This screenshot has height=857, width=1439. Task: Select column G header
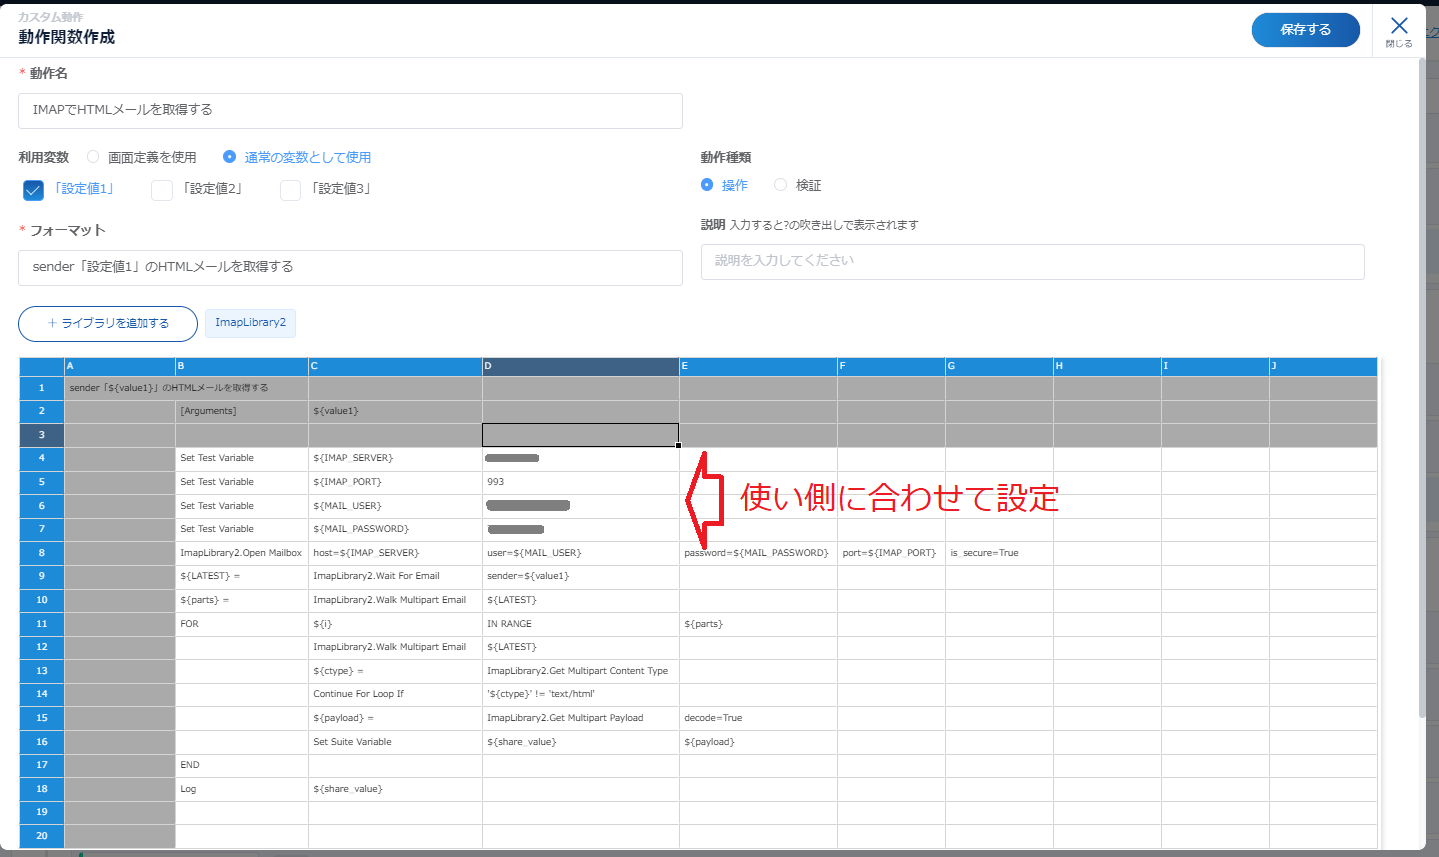coord(999,366)
